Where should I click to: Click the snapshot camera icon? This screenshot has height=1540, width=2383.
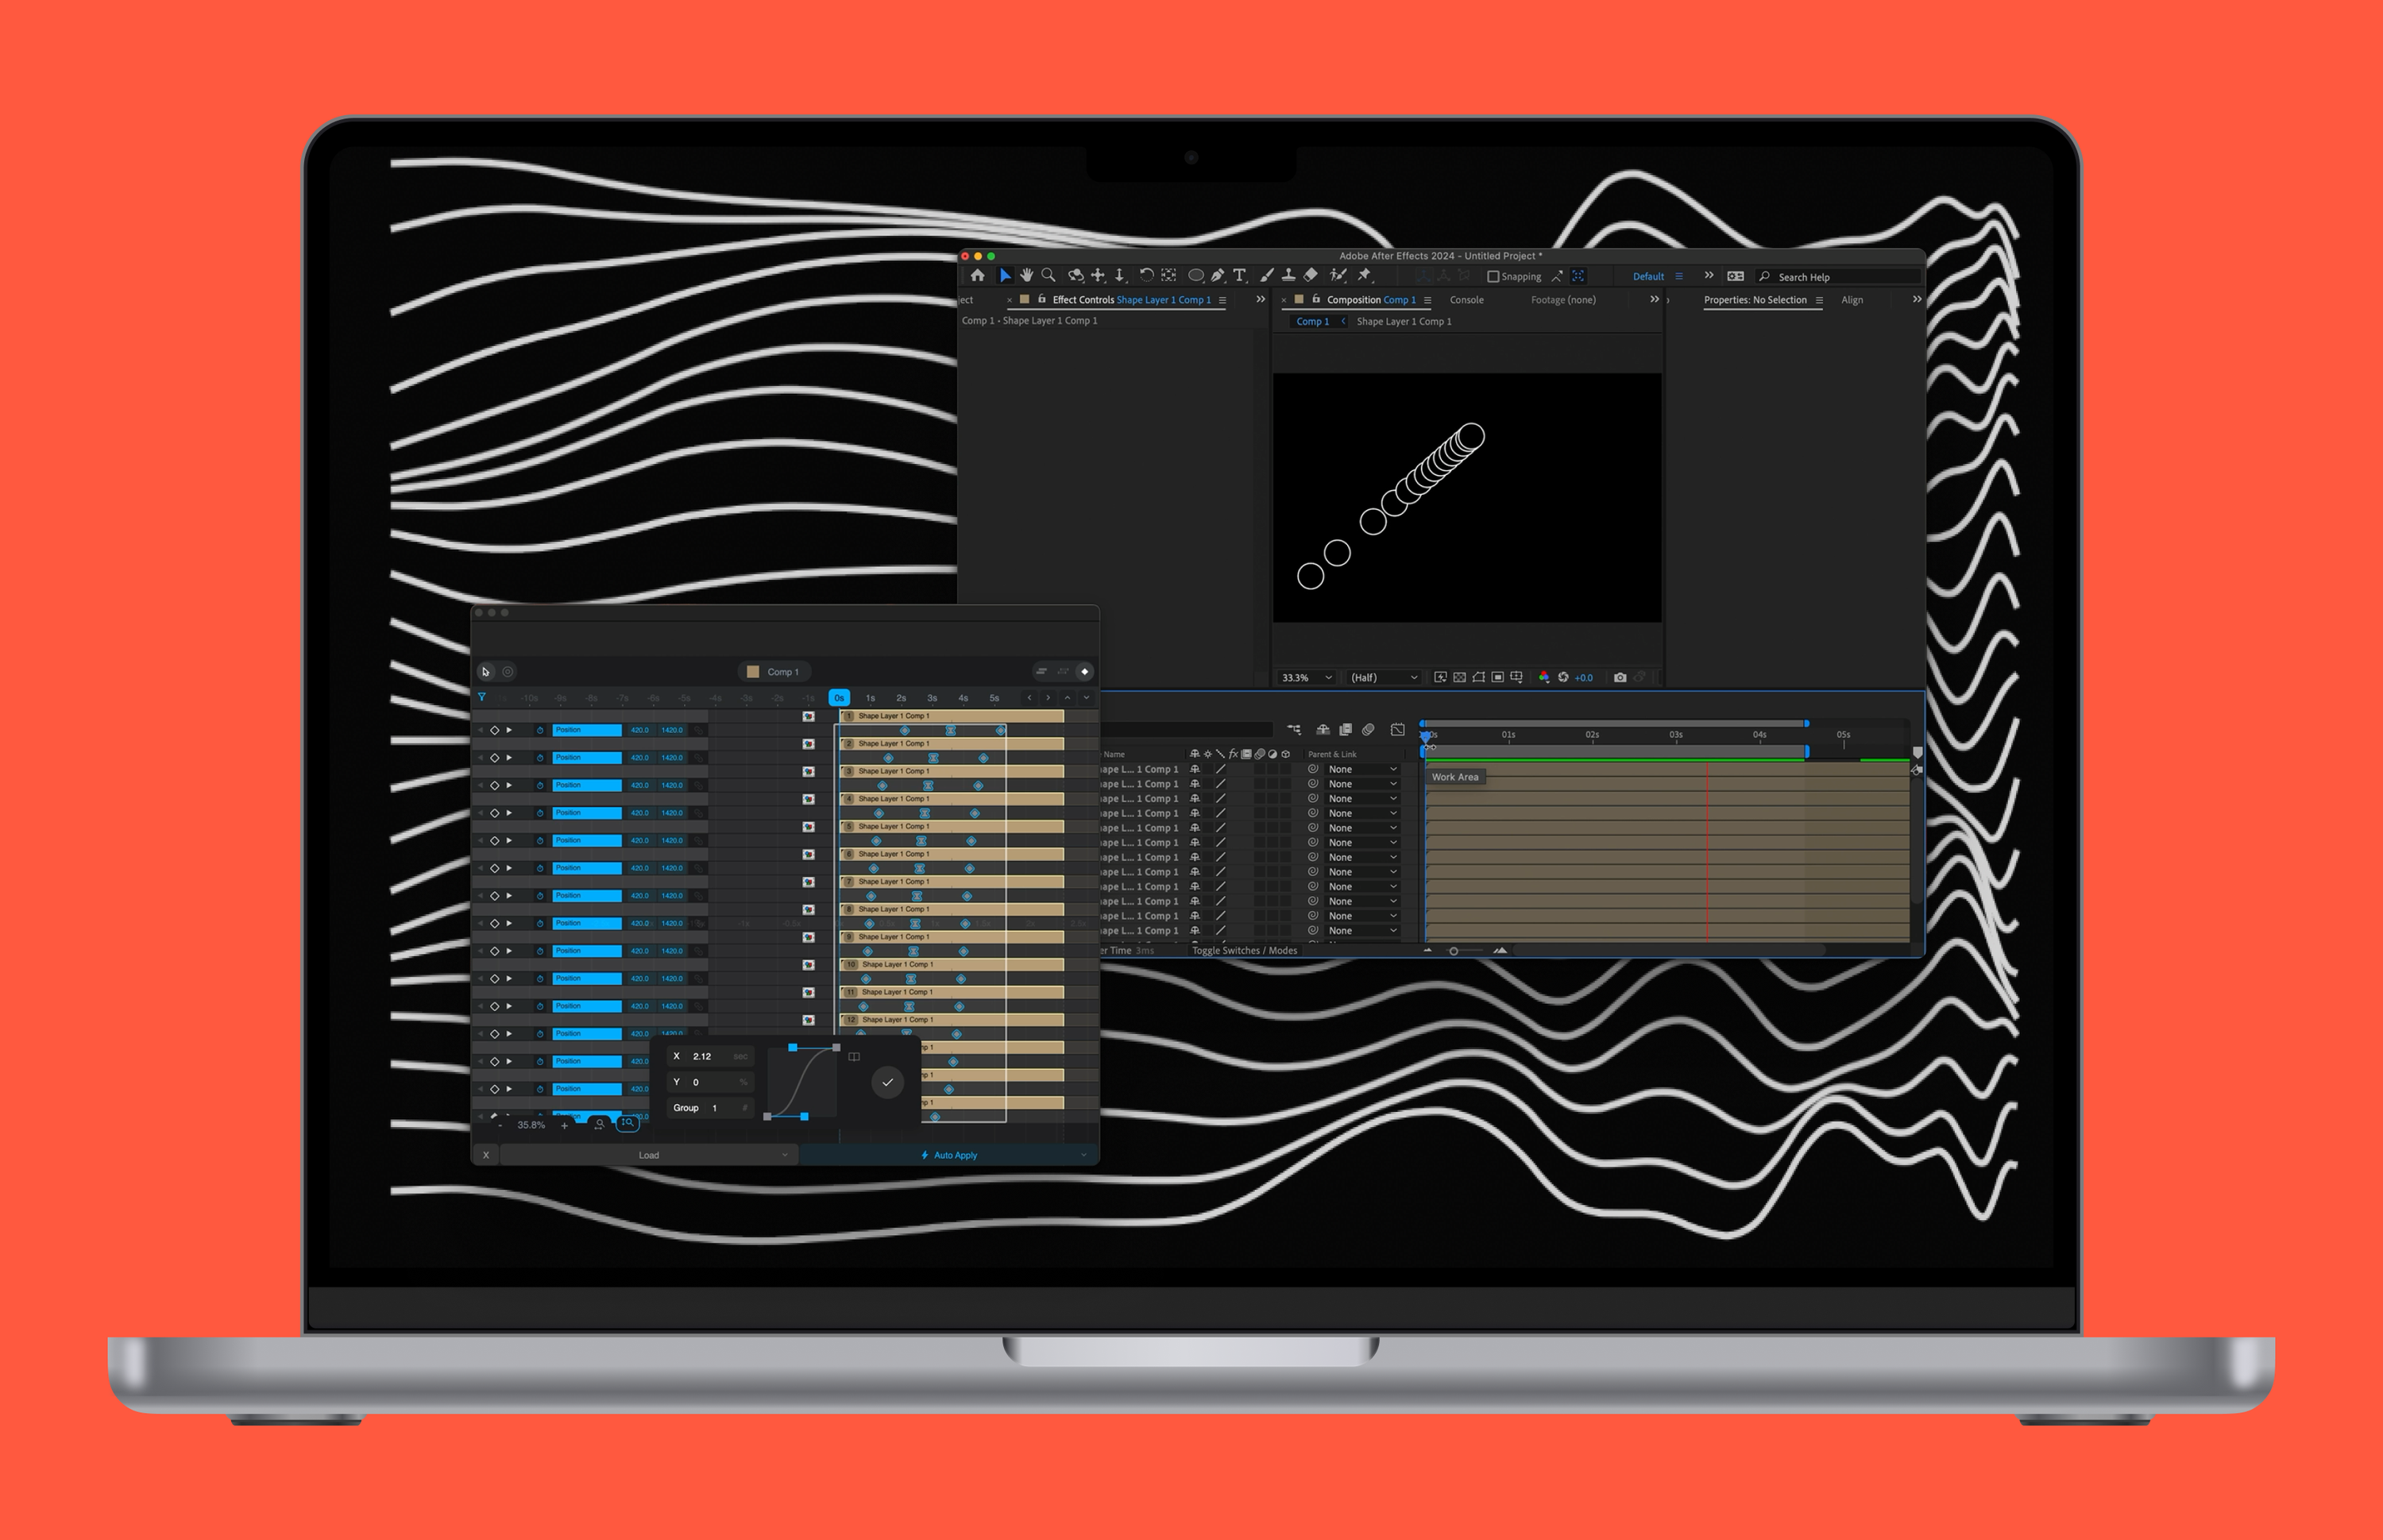pyautogui.click(x=1619, y=678)
